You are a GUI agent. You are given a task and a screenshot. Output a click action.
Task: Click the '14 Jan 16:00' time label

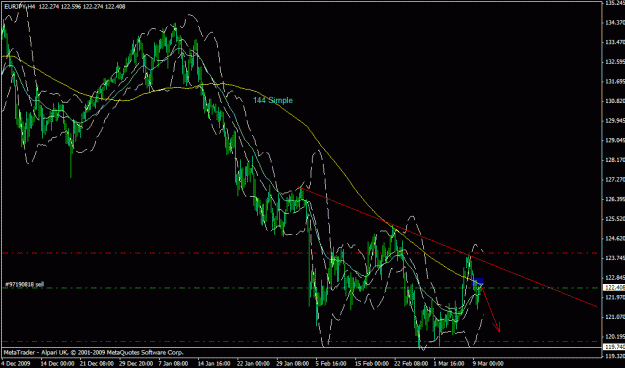pos(214,364)
